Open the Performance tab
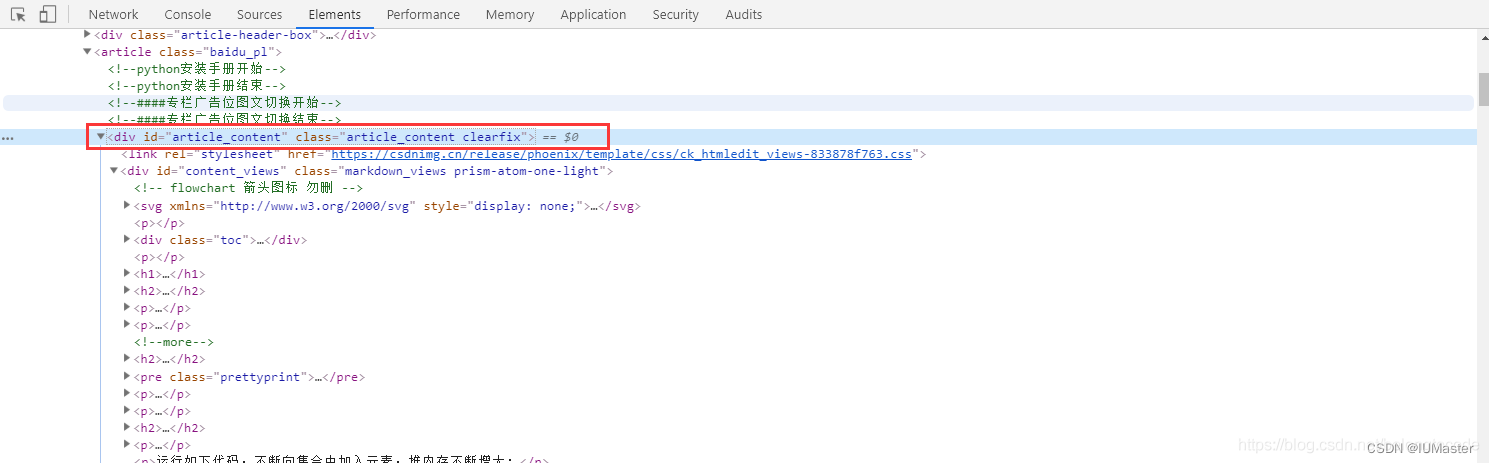1489x463 pixels. pos(423,14)
